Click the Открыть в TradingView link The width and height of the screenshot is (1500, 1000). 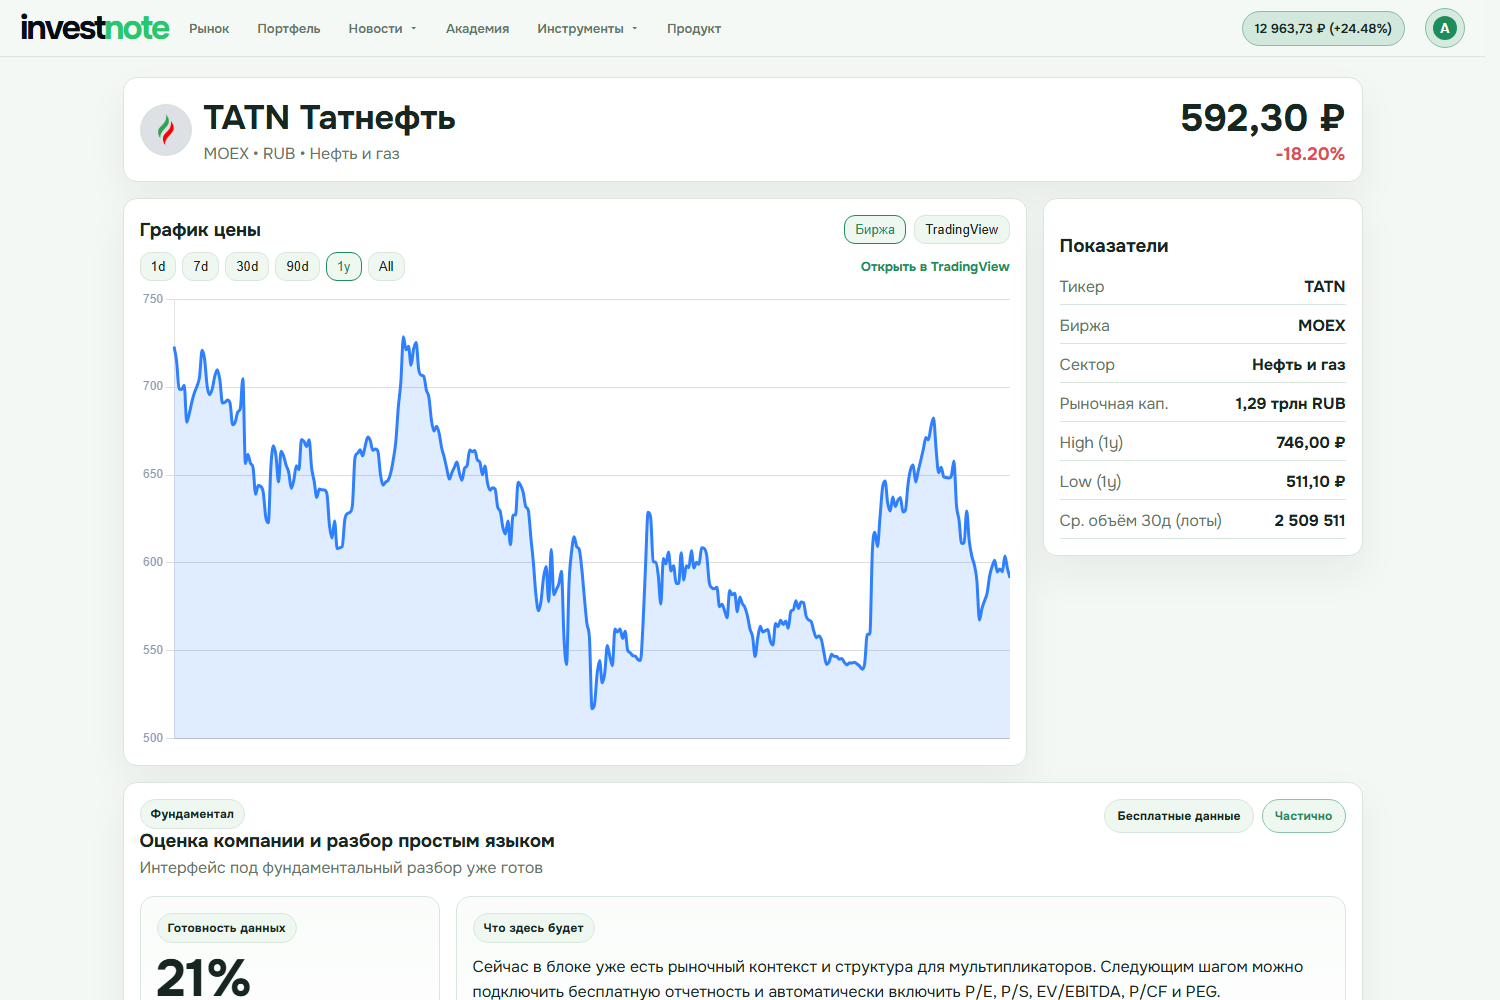click(x=935, y=267)
